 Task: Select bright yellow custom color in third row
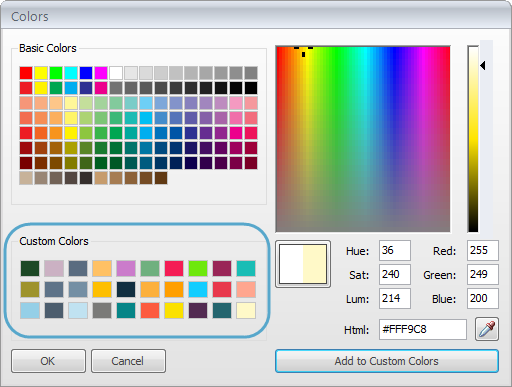click(x=174, y=310)
